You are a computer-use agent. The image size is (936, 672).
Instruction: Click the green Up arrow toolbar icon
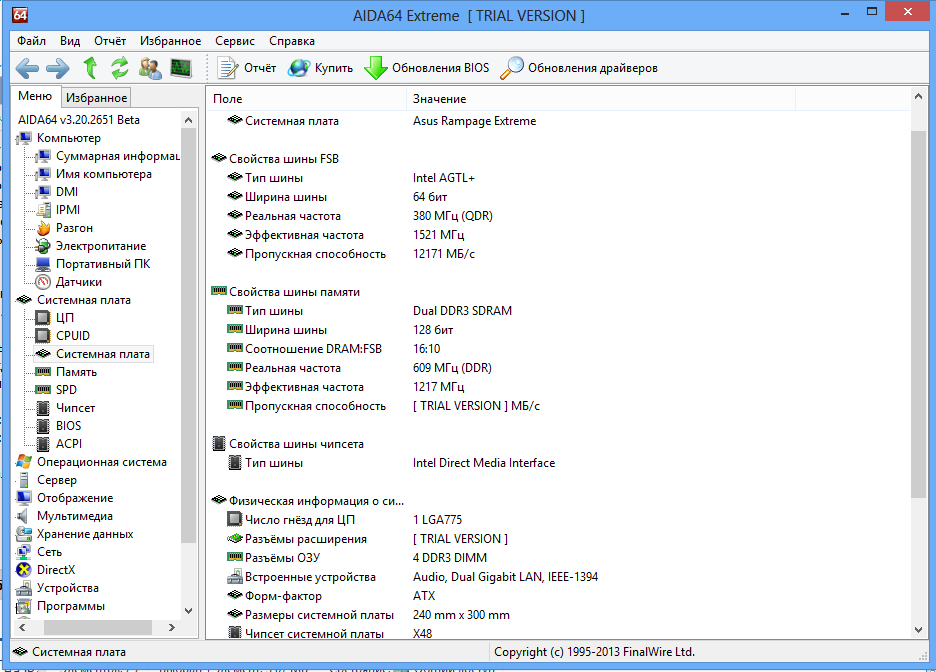(91, 68)
